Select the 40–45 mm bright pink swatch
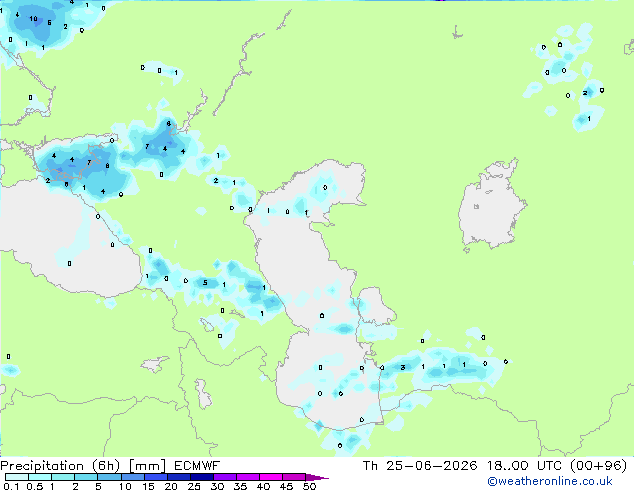Viewport: 634px width, 490px height. click(271, 477)
